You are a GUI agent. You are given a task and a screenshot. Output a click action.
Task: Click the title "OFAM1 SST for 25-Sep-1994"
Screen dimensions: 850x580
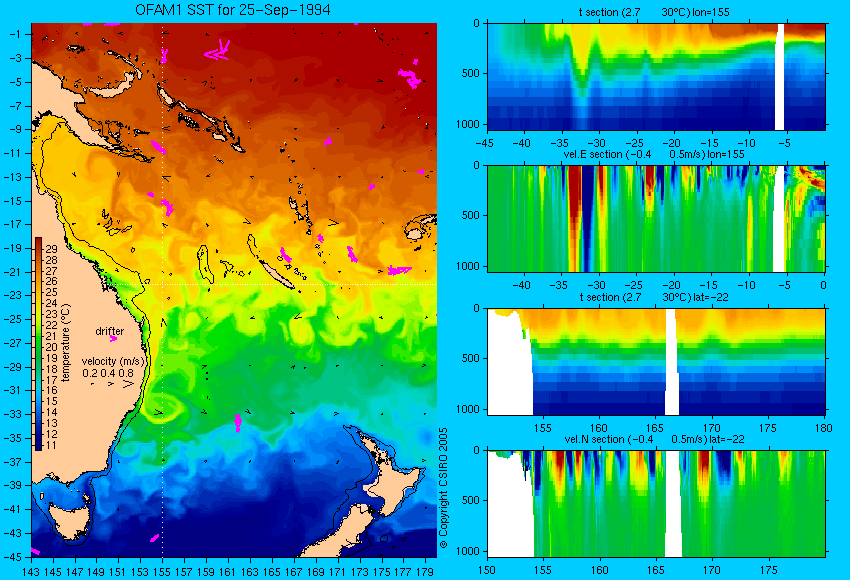point(233,10)
